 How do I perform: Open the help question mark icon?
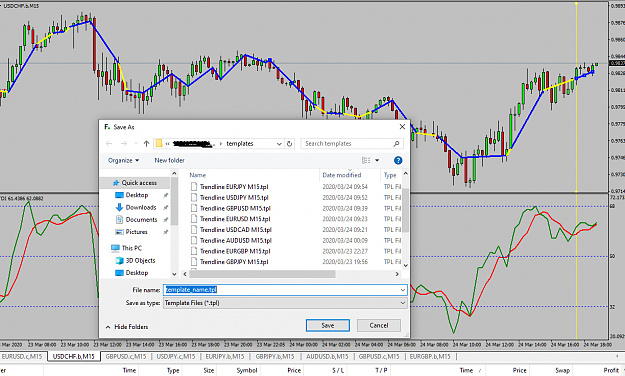click(x=398, y=160)
